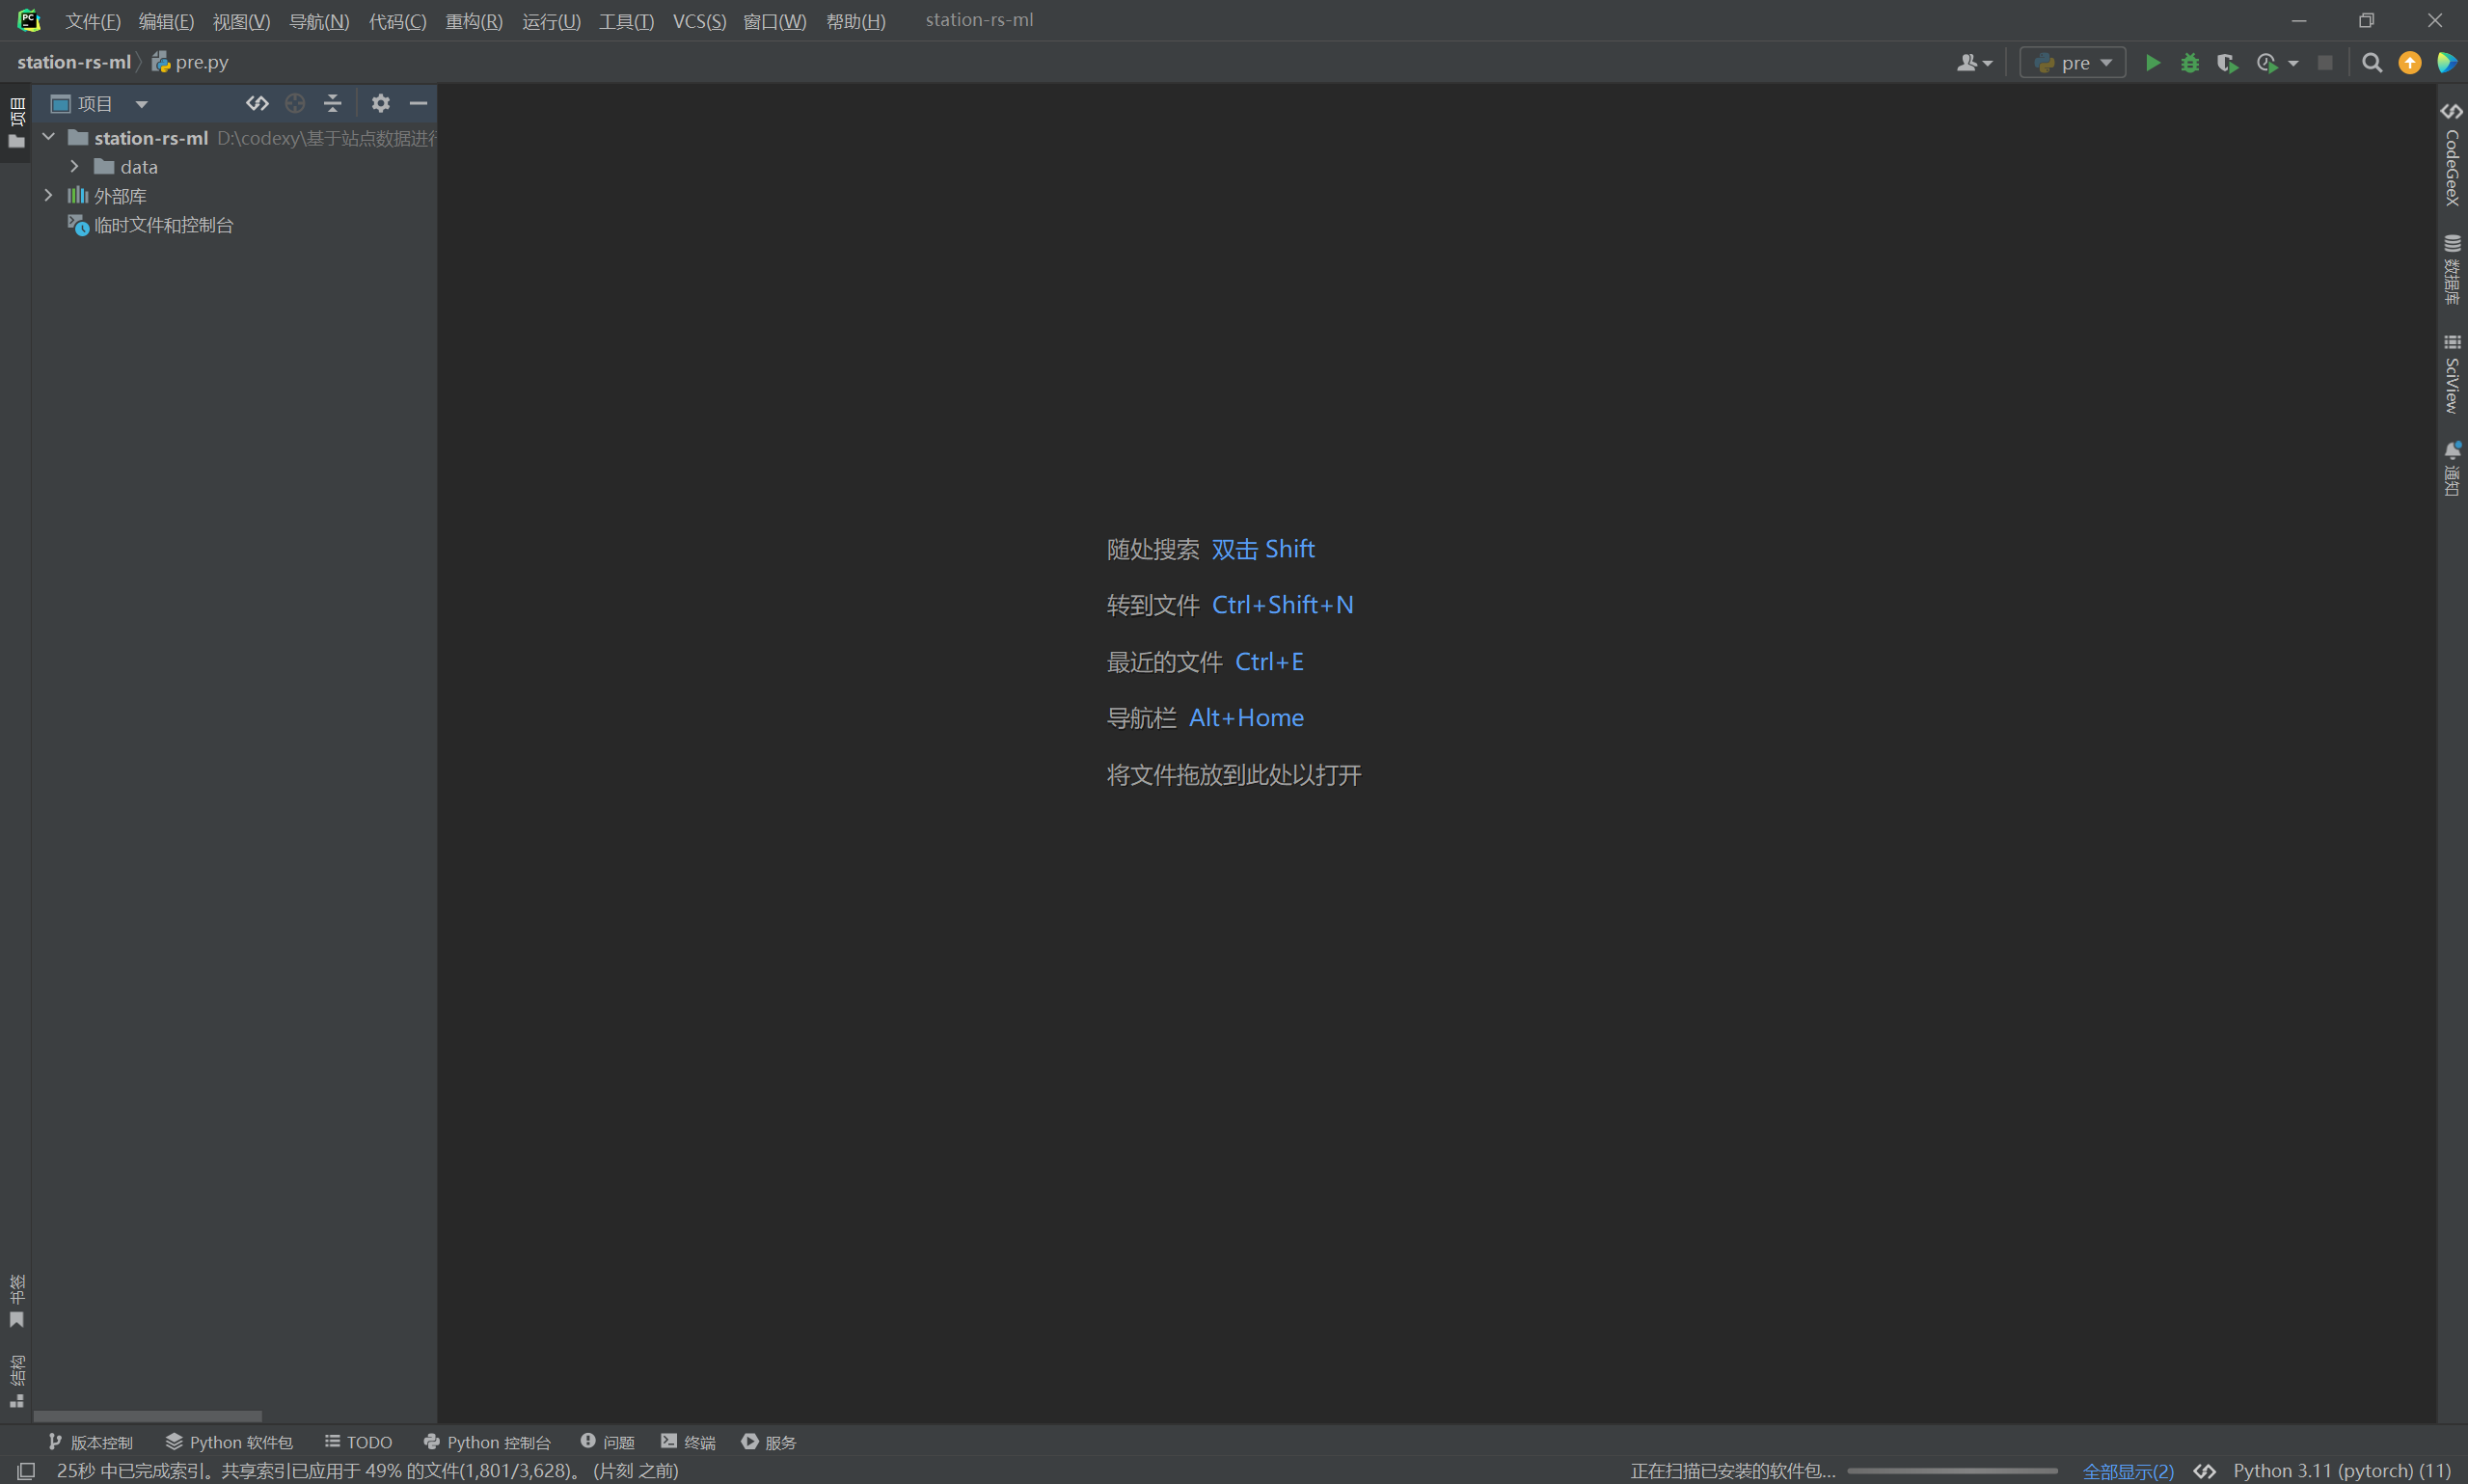Run the pre configuration with green play

2152,63
